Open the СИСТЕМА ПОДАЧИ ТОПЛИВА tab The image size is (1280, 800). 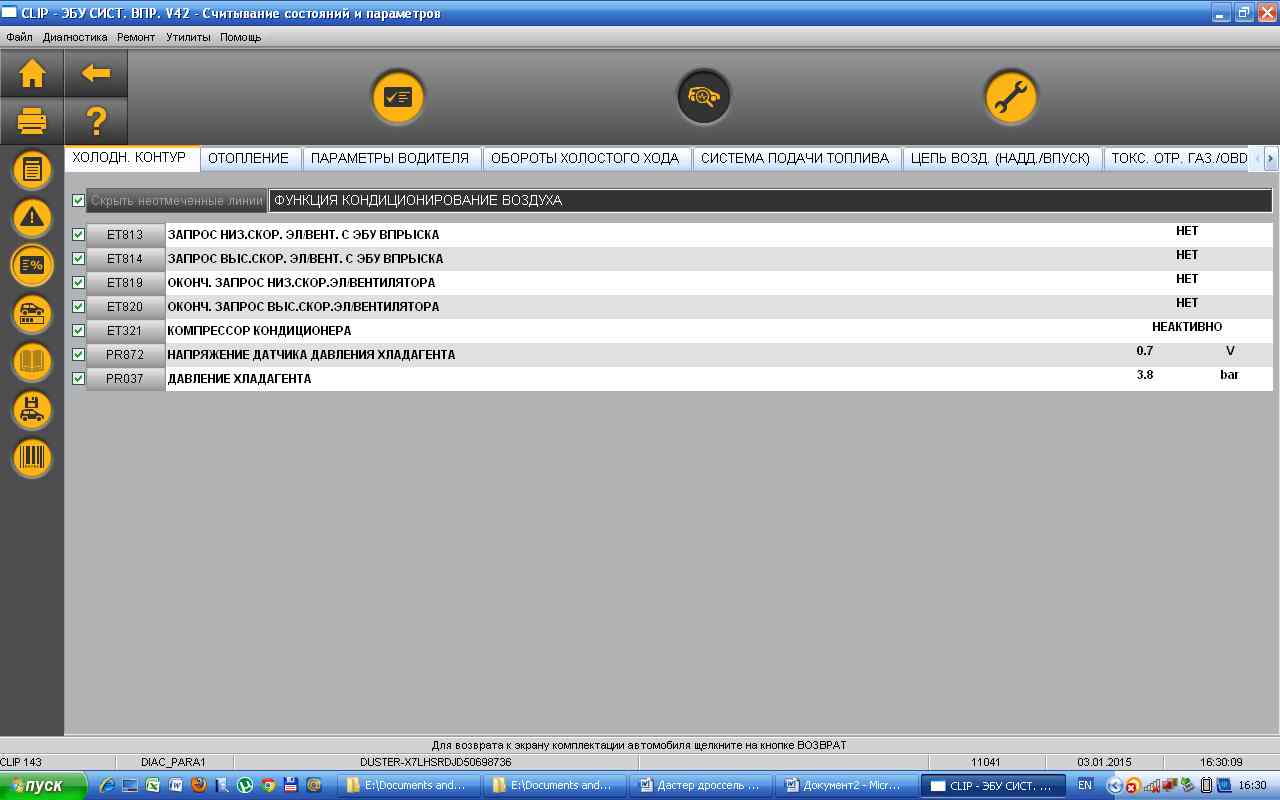(x=794, y=158)
